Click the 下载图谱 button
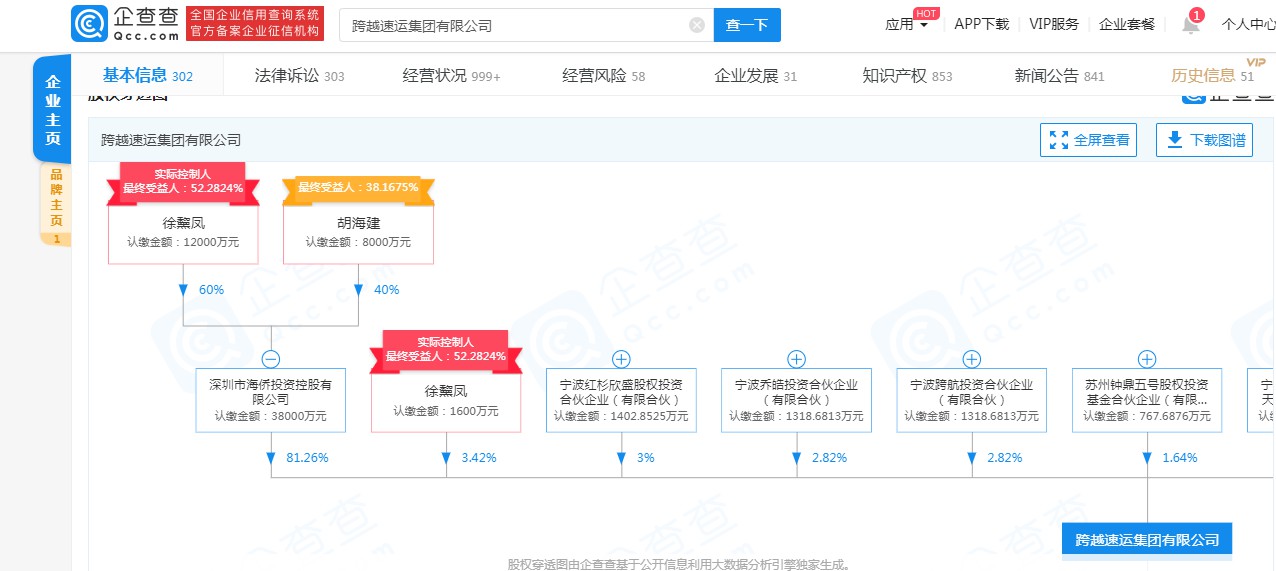Image resolution: width=1276 pixels, height=571 pixels. click(1204, 141)
